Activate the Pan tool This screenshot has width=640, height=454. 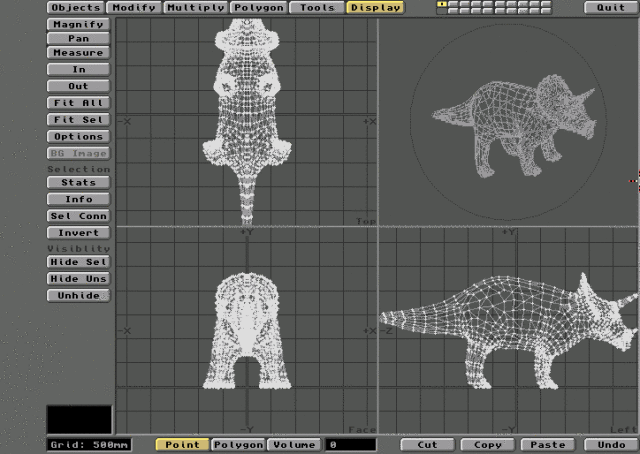(79, 38)
